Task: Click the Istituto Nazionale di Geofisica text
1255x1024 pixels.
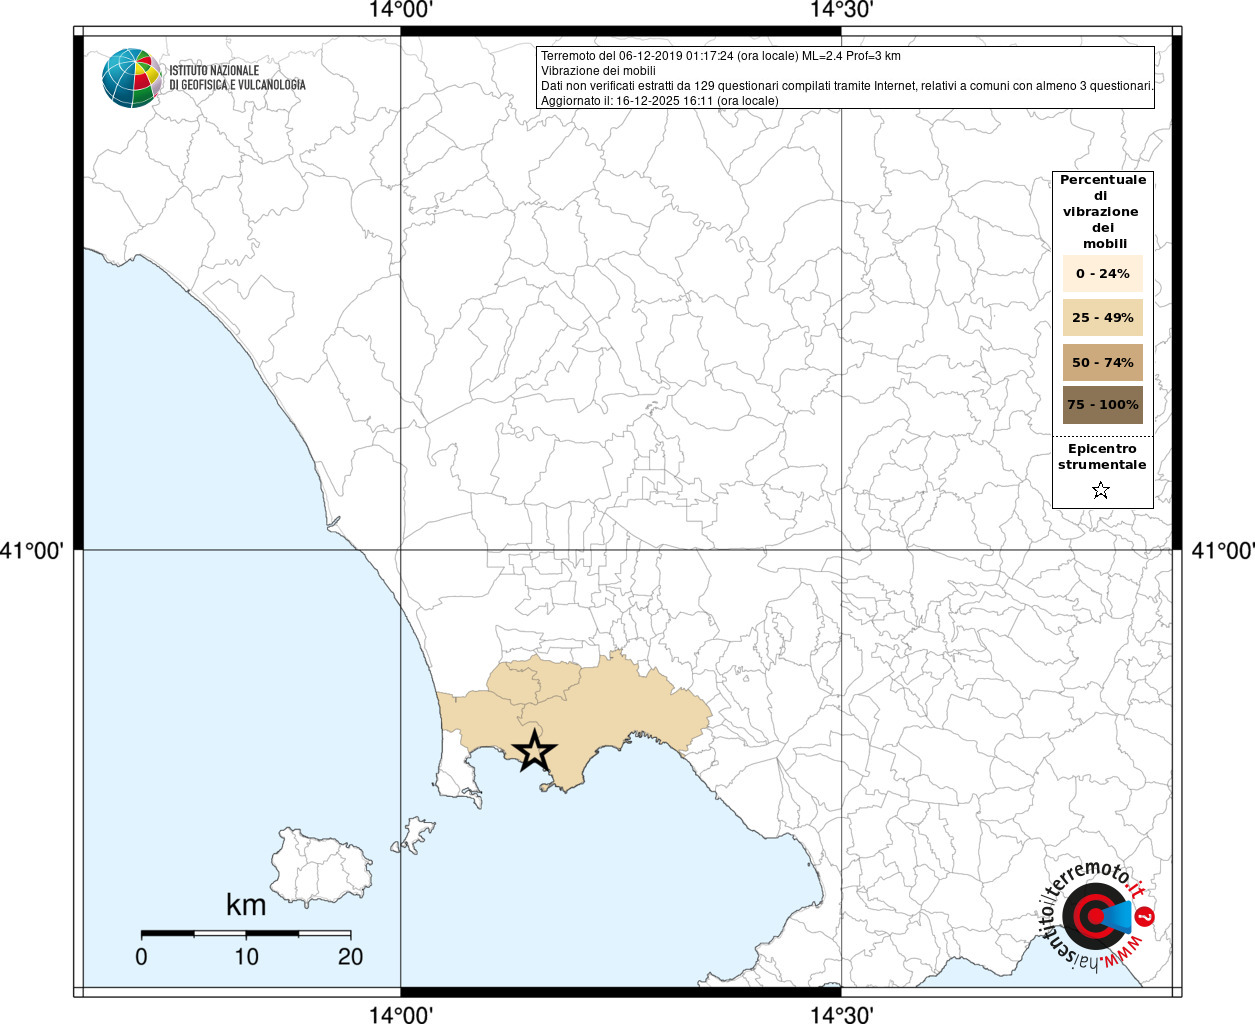Action: (x=237, y=78)
